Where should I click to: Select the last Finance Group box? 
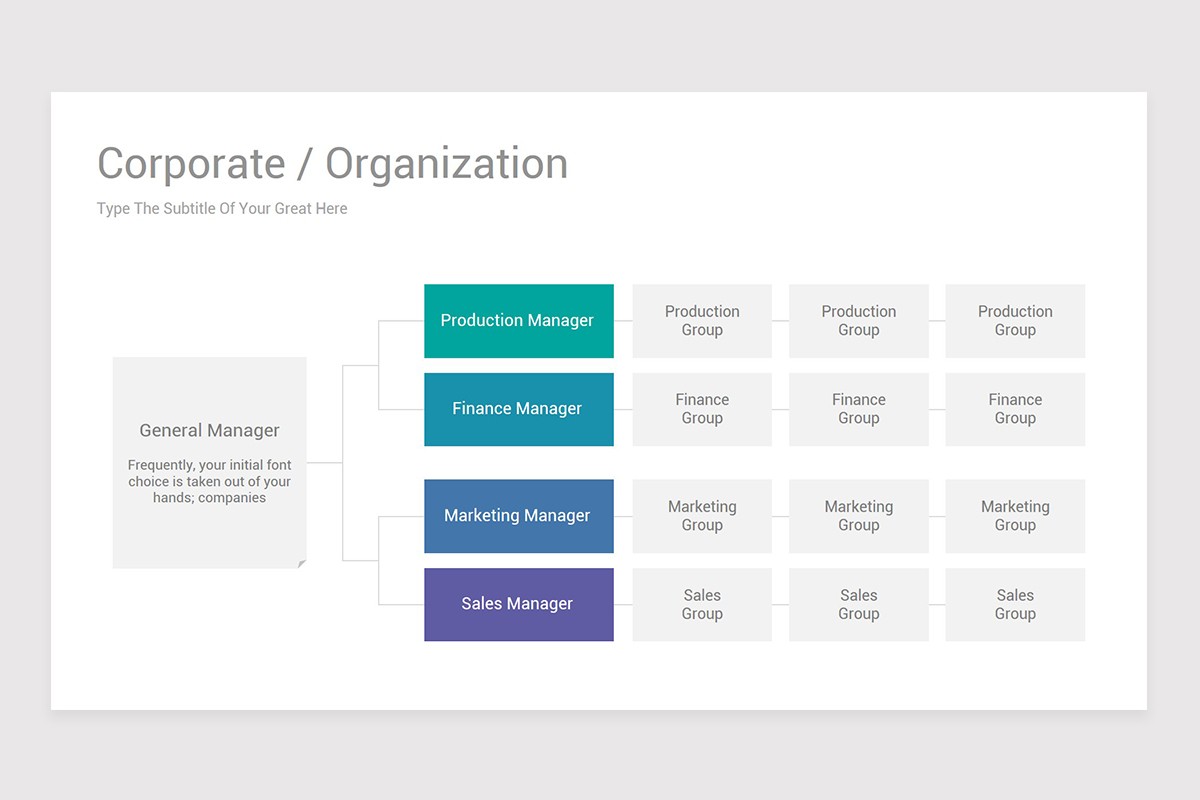point(1015,409)
